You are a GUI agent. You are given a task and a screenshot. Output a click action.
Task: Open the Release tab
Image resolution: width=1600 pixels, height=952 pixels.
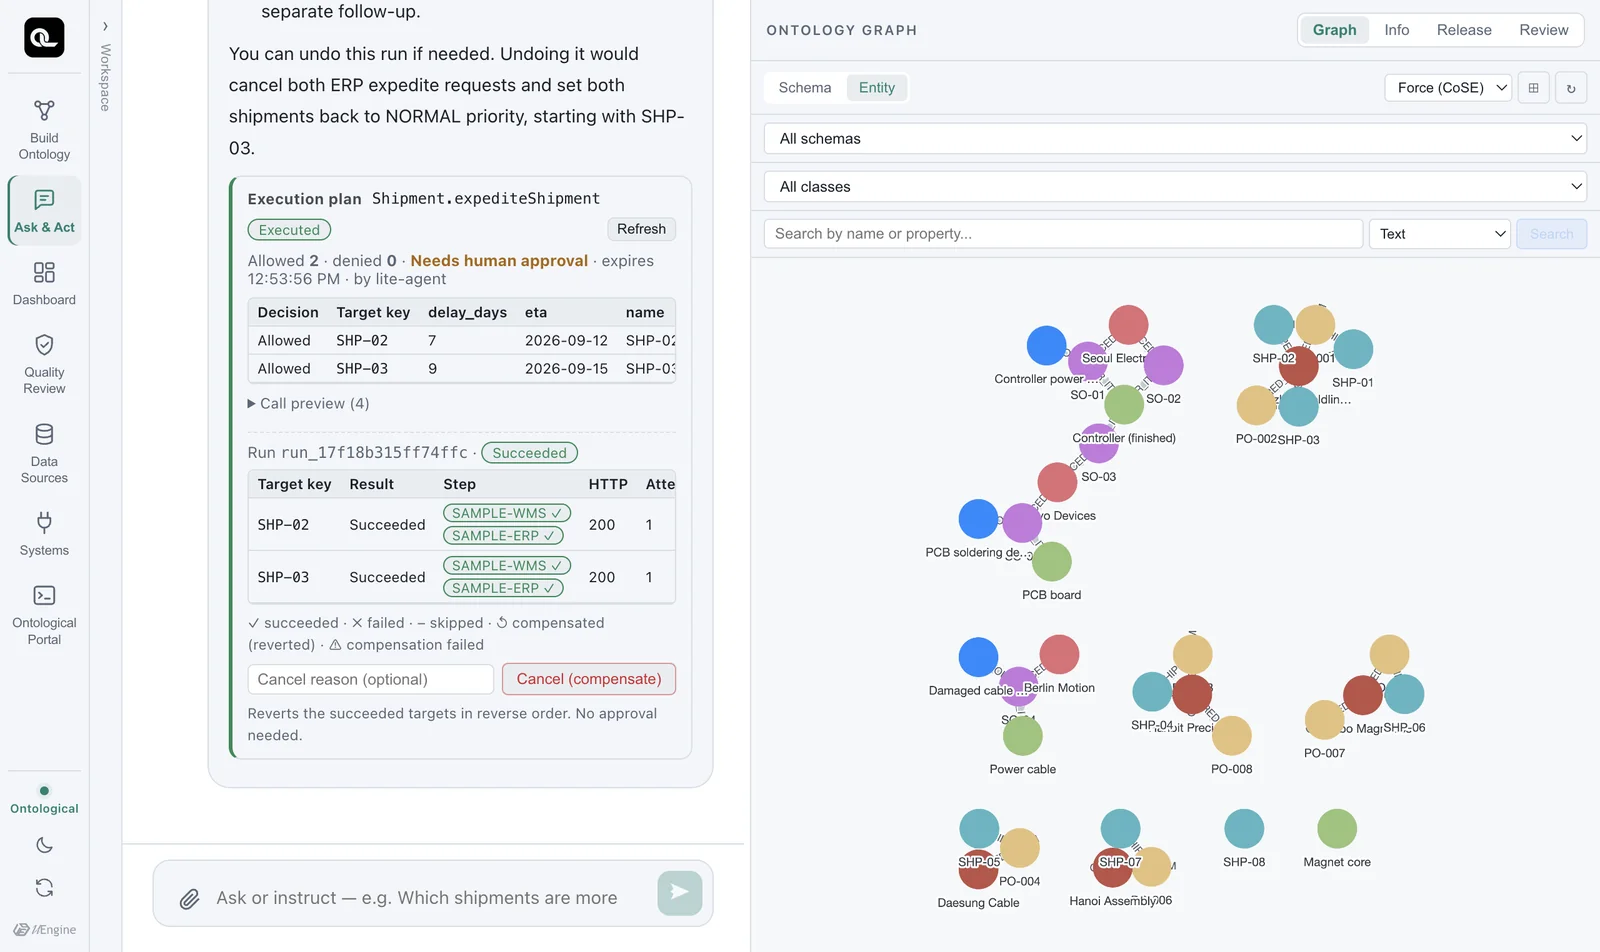pos(1464,30)
